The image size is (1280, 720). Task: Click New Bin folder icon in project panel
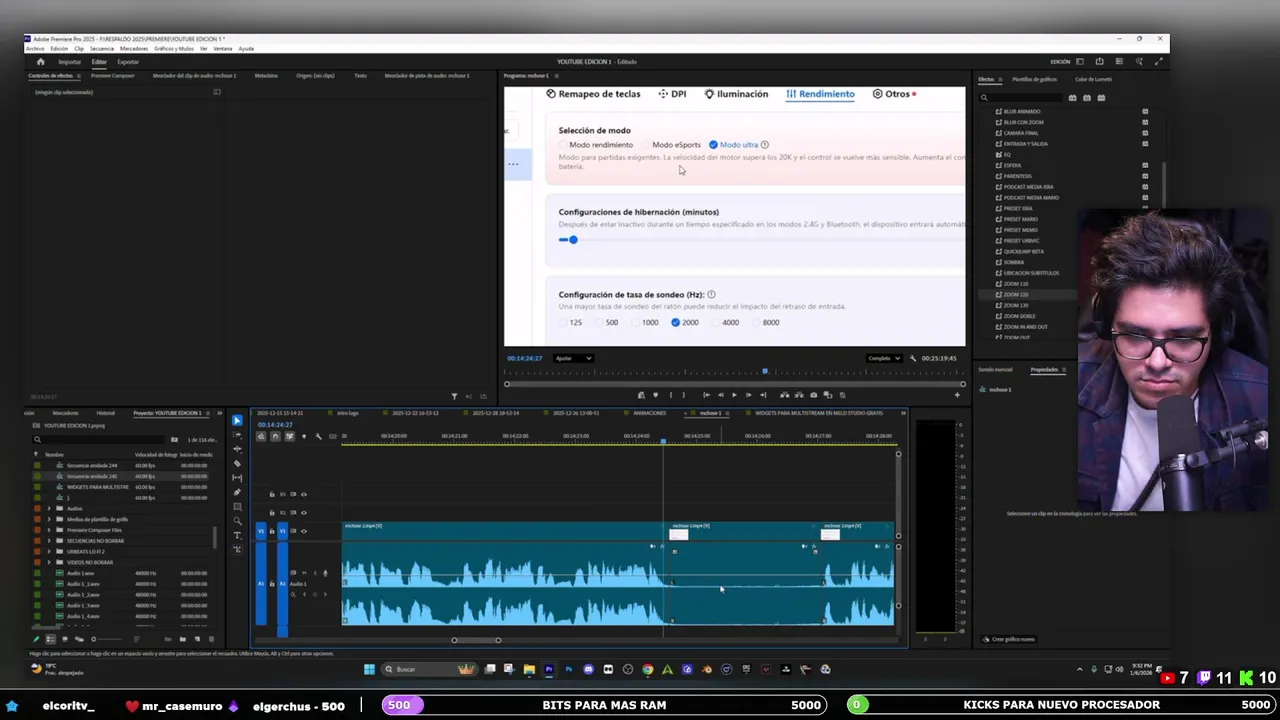pyautogui.click(x=183, y=639)
